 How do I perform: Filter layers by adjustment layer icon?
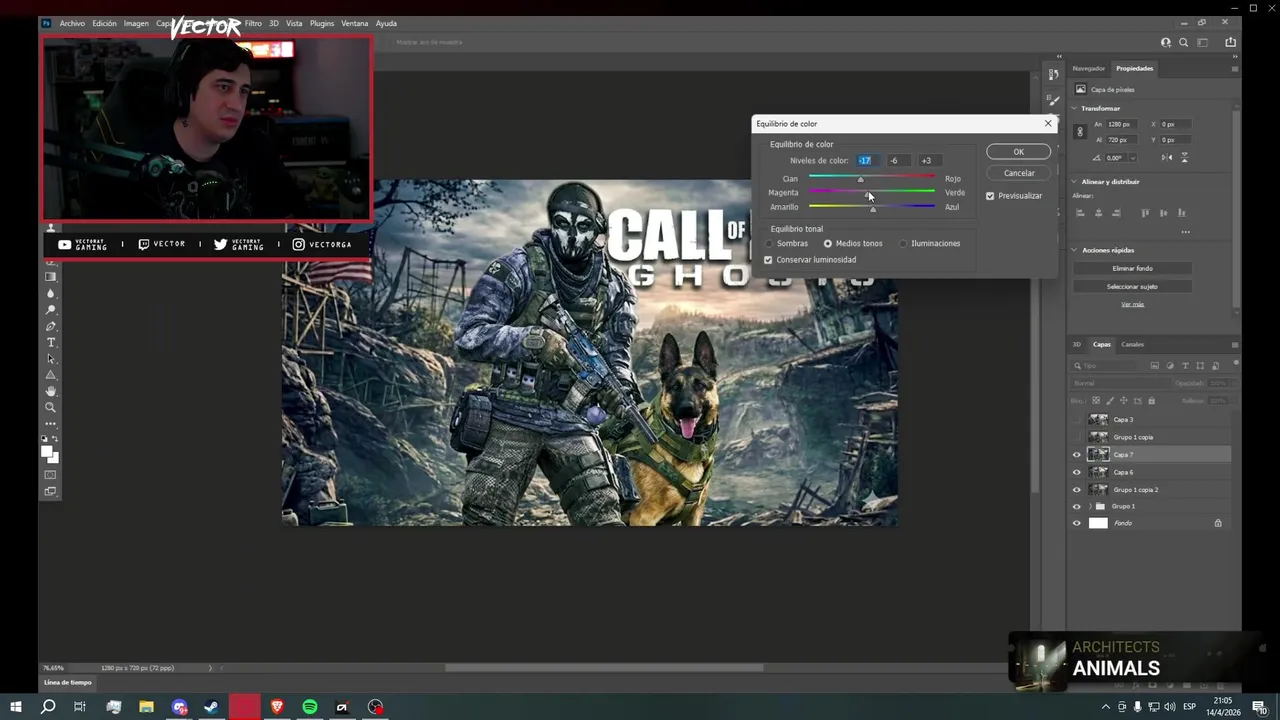coord(1170,366)
